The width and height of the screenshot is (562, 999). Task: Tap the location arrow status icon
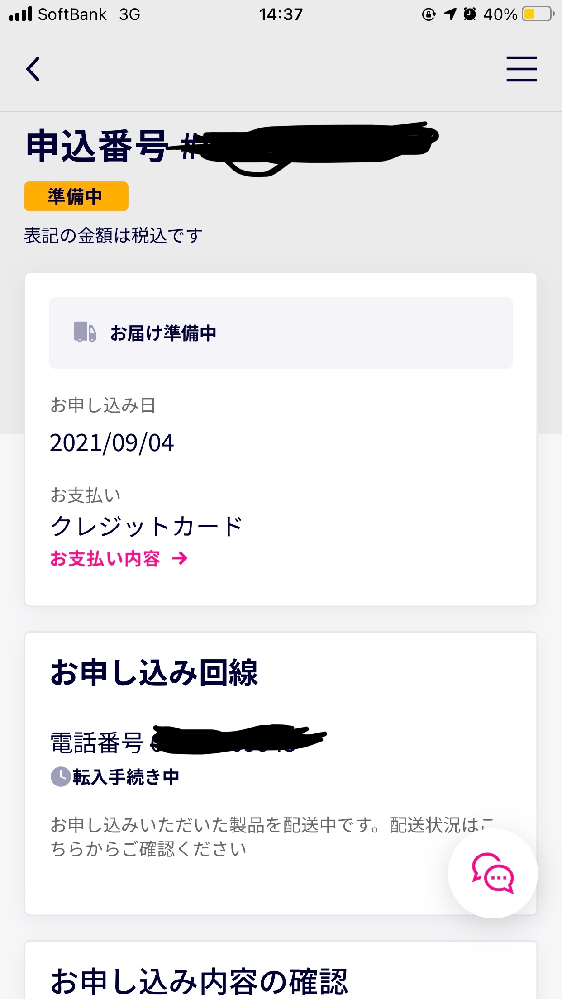[x=450, y=14]
